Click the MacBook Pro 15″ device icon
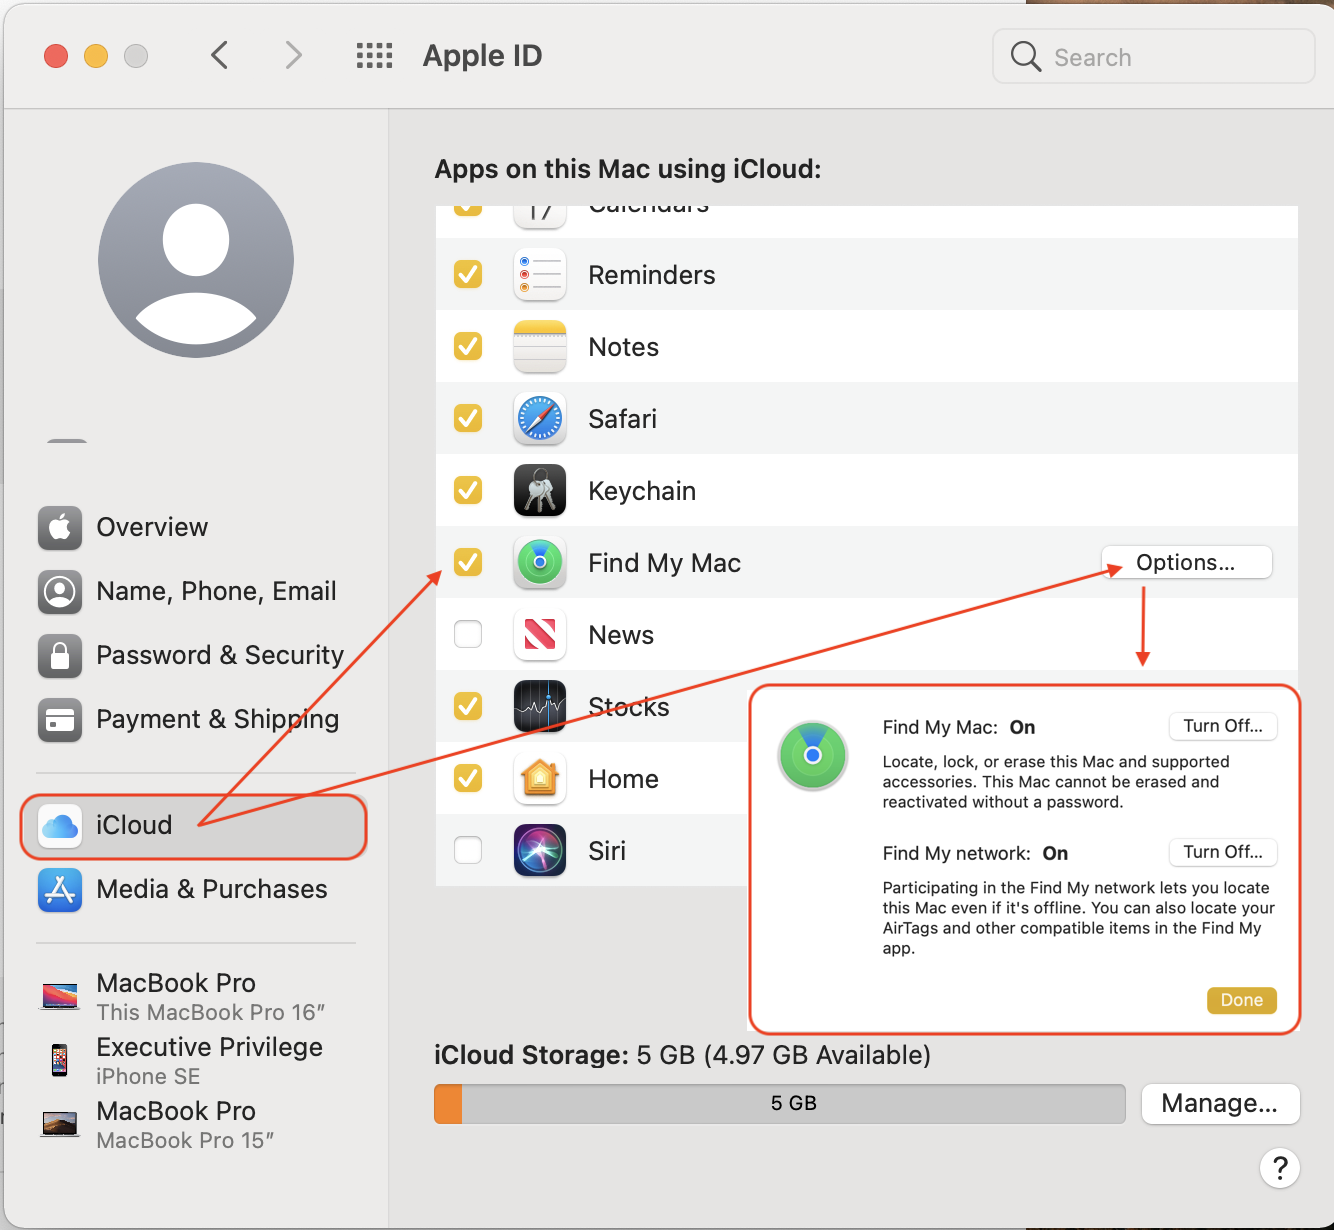Screen dimensions: 1334x1230 (60, 1124)
